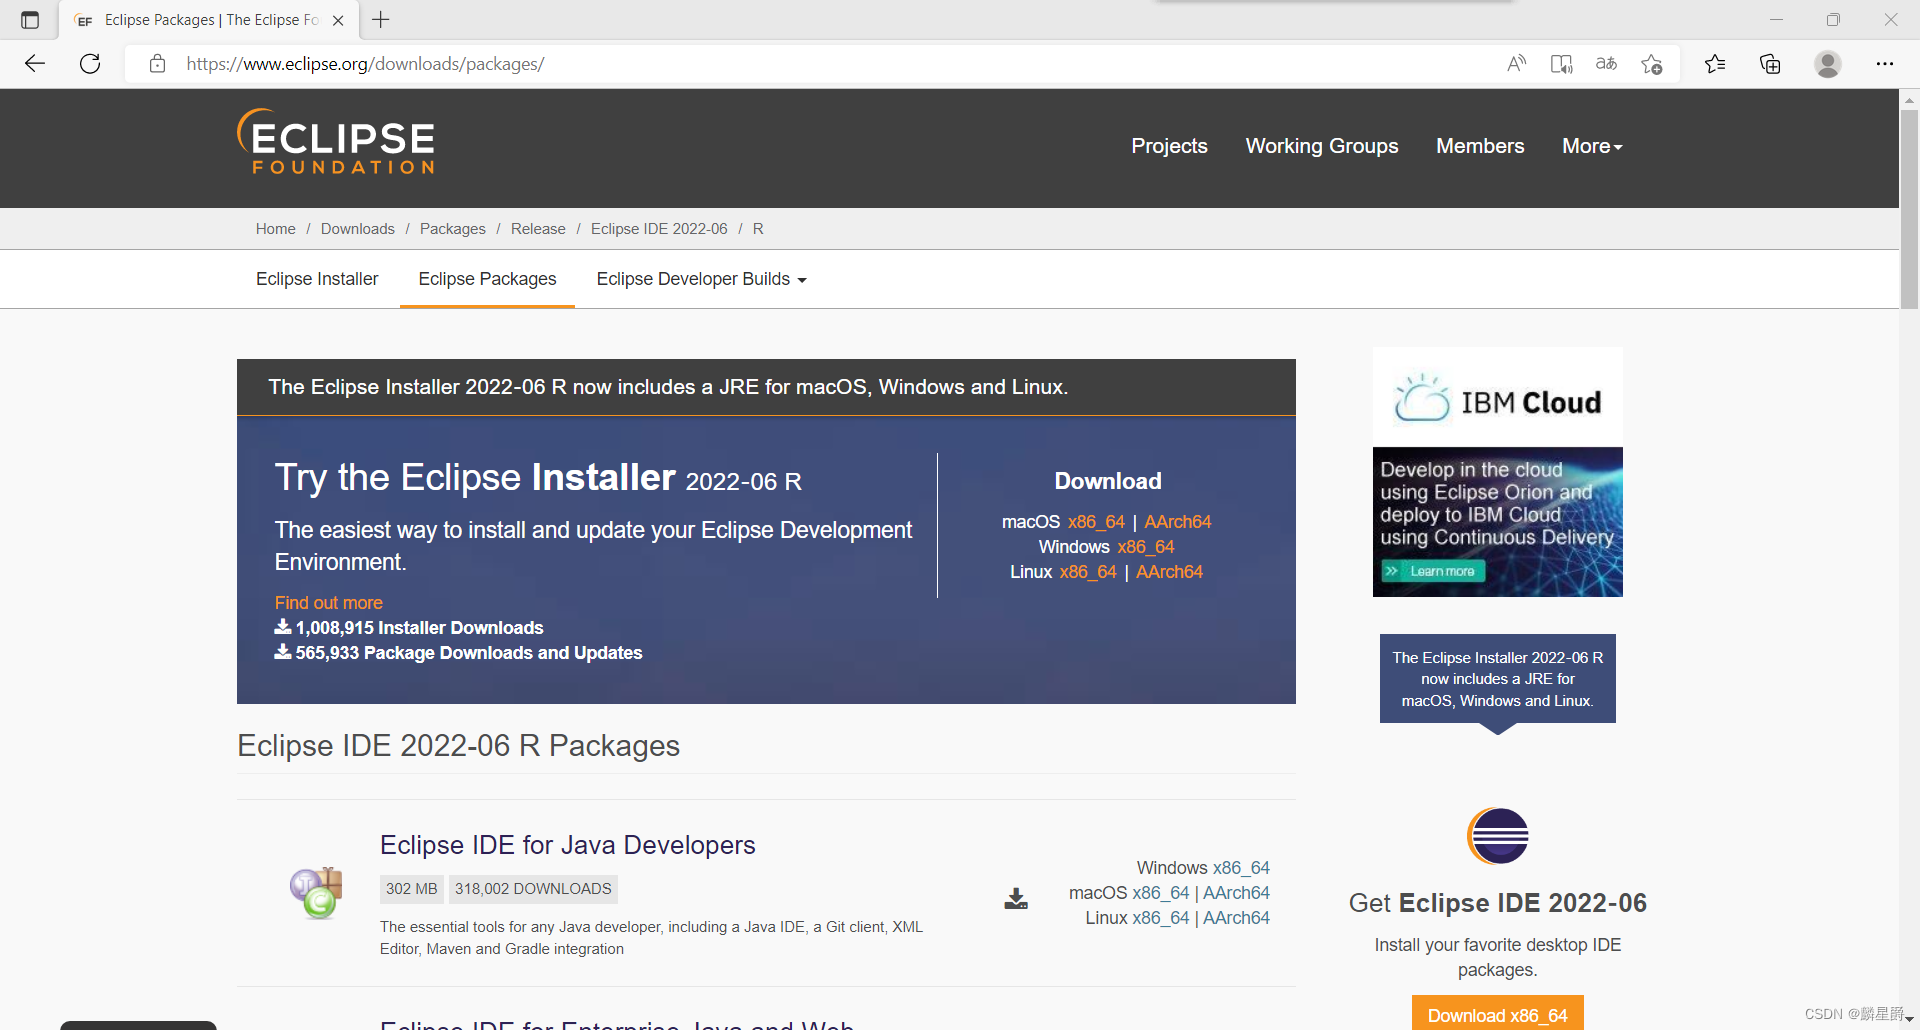Go to Release breadcrumb link
Screen dimensions: 1920x1030
click(x=538, y=229)
